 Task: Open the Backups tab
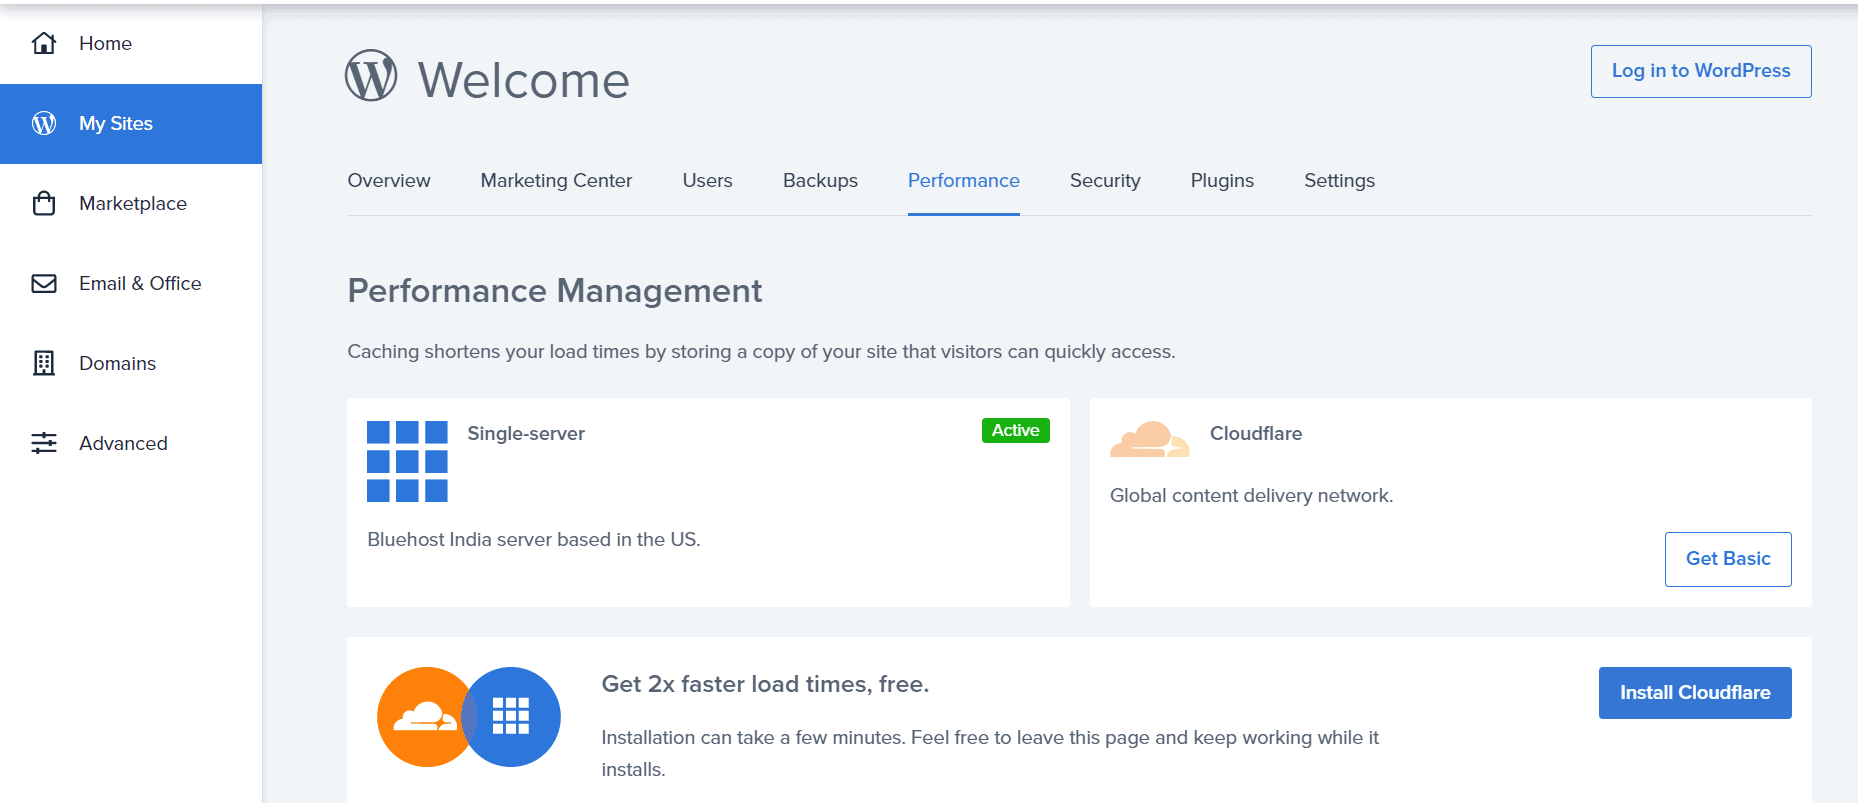(x=820, y=181)
